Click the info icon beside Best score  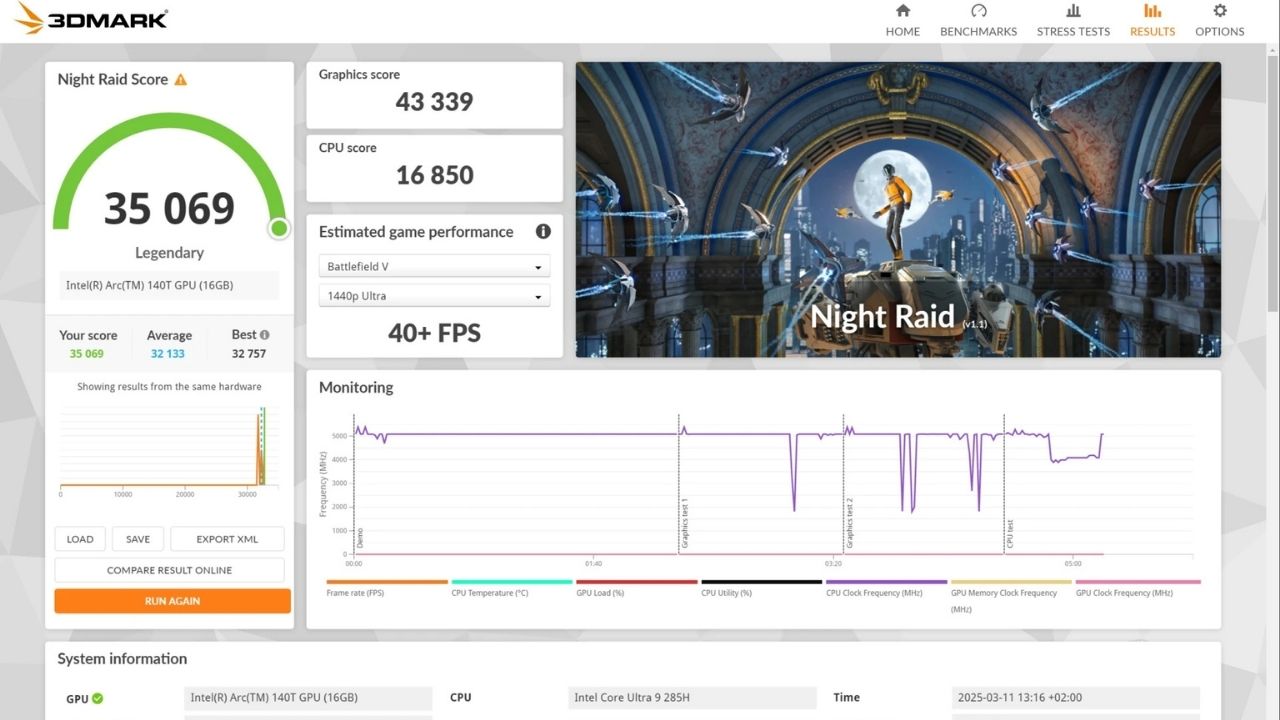(265, 335)
